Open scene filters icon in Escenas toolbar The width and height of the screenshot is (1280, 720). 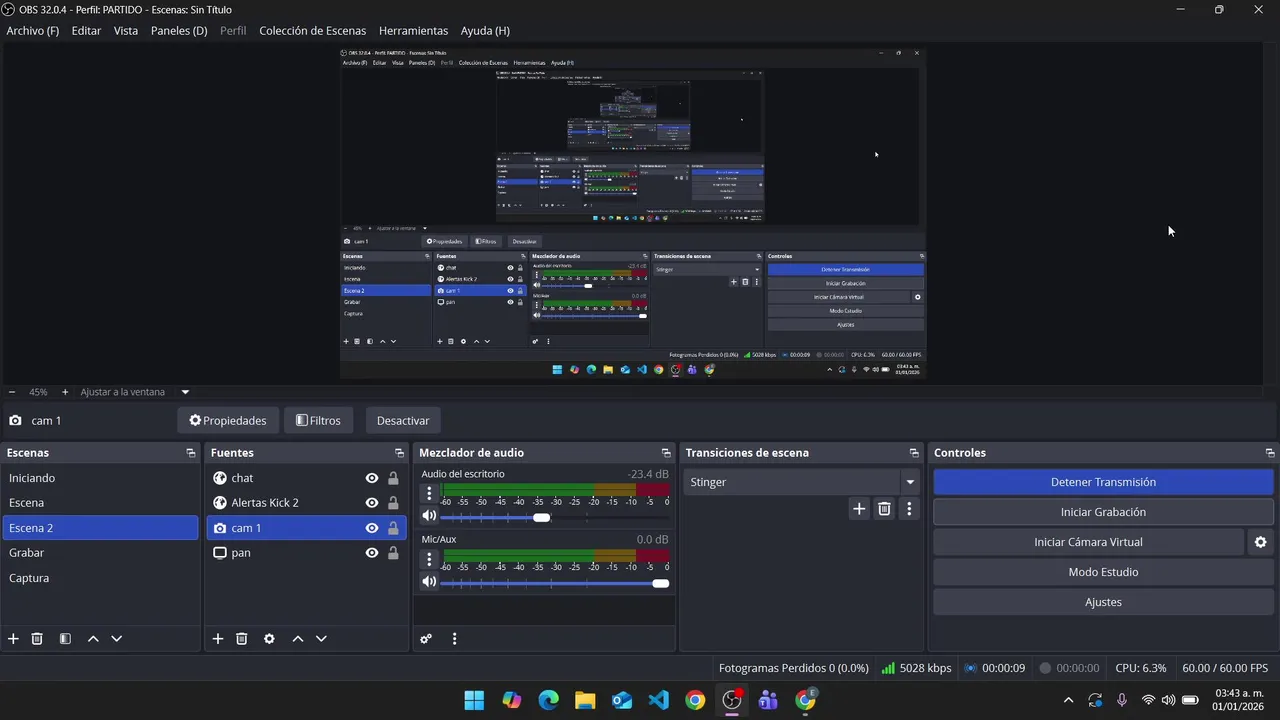[65, 639]
